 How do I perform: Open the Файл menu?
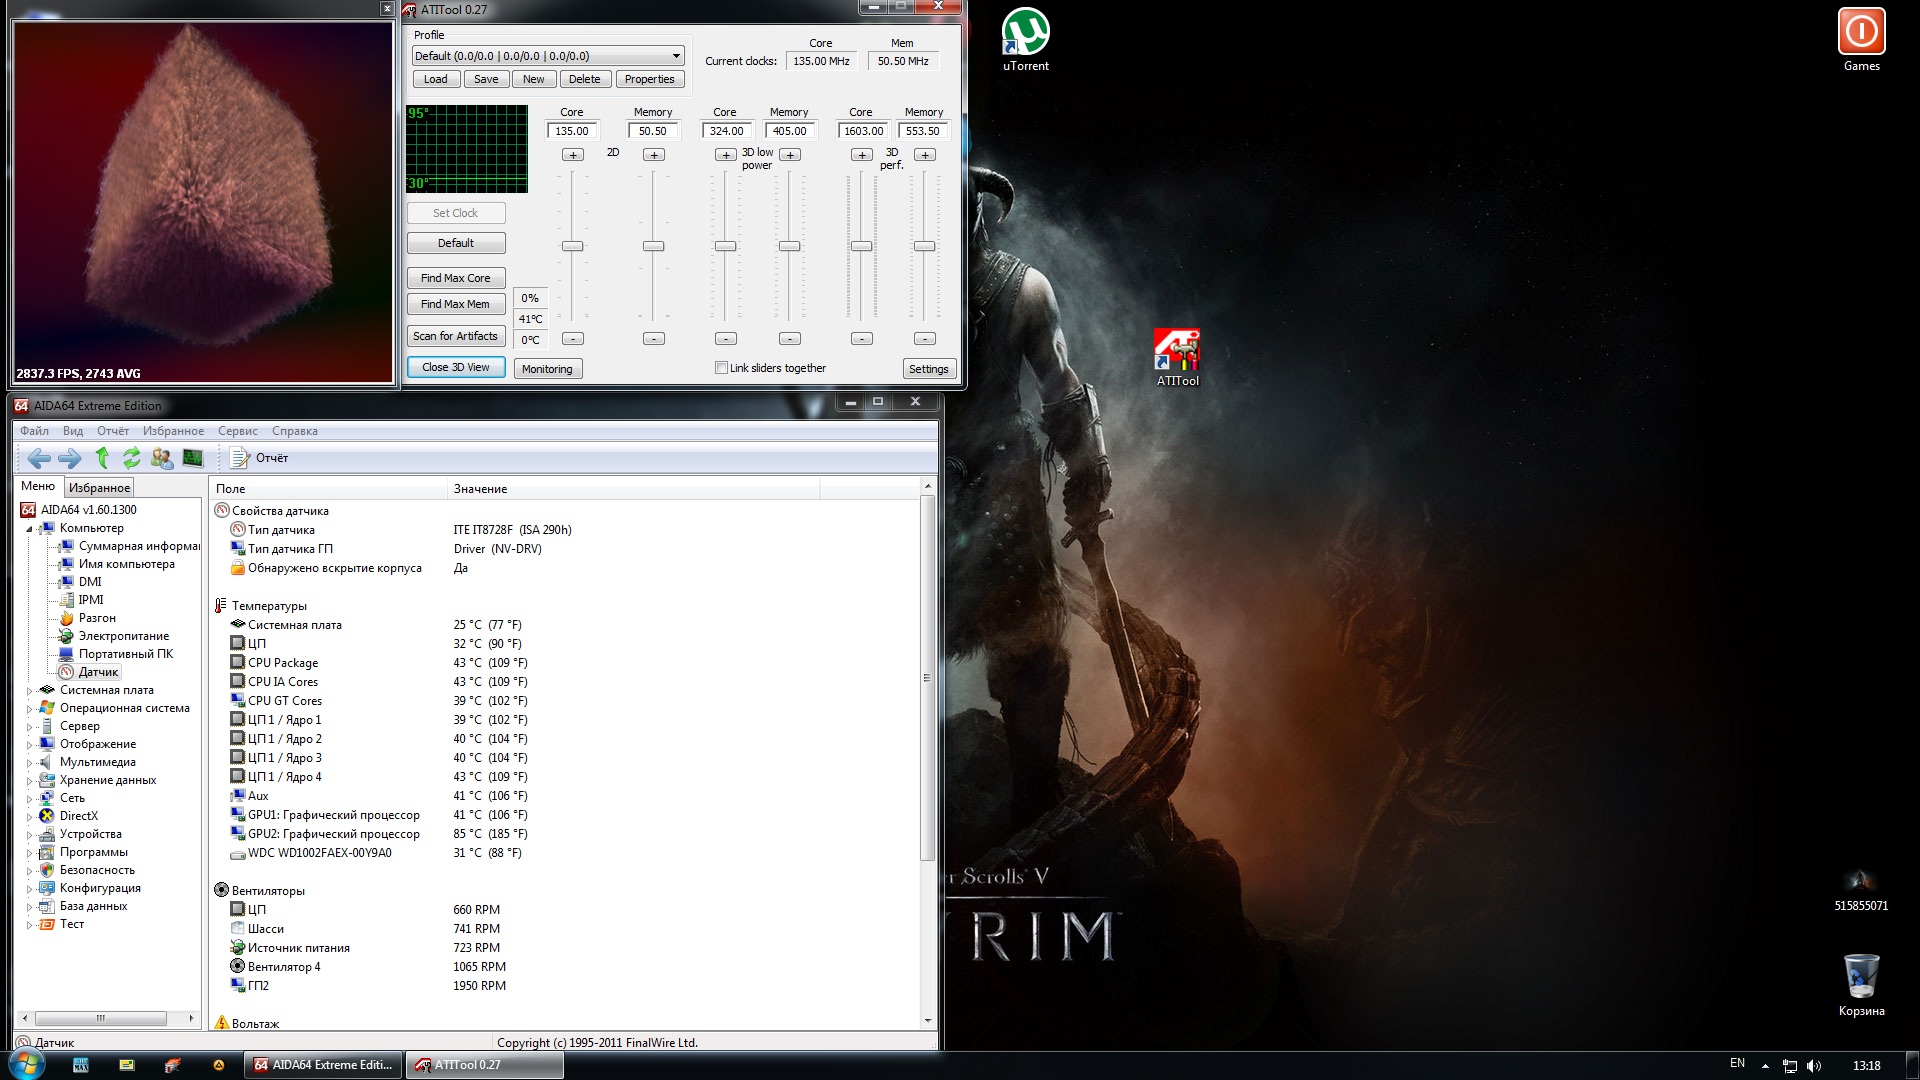coord(34,431)
